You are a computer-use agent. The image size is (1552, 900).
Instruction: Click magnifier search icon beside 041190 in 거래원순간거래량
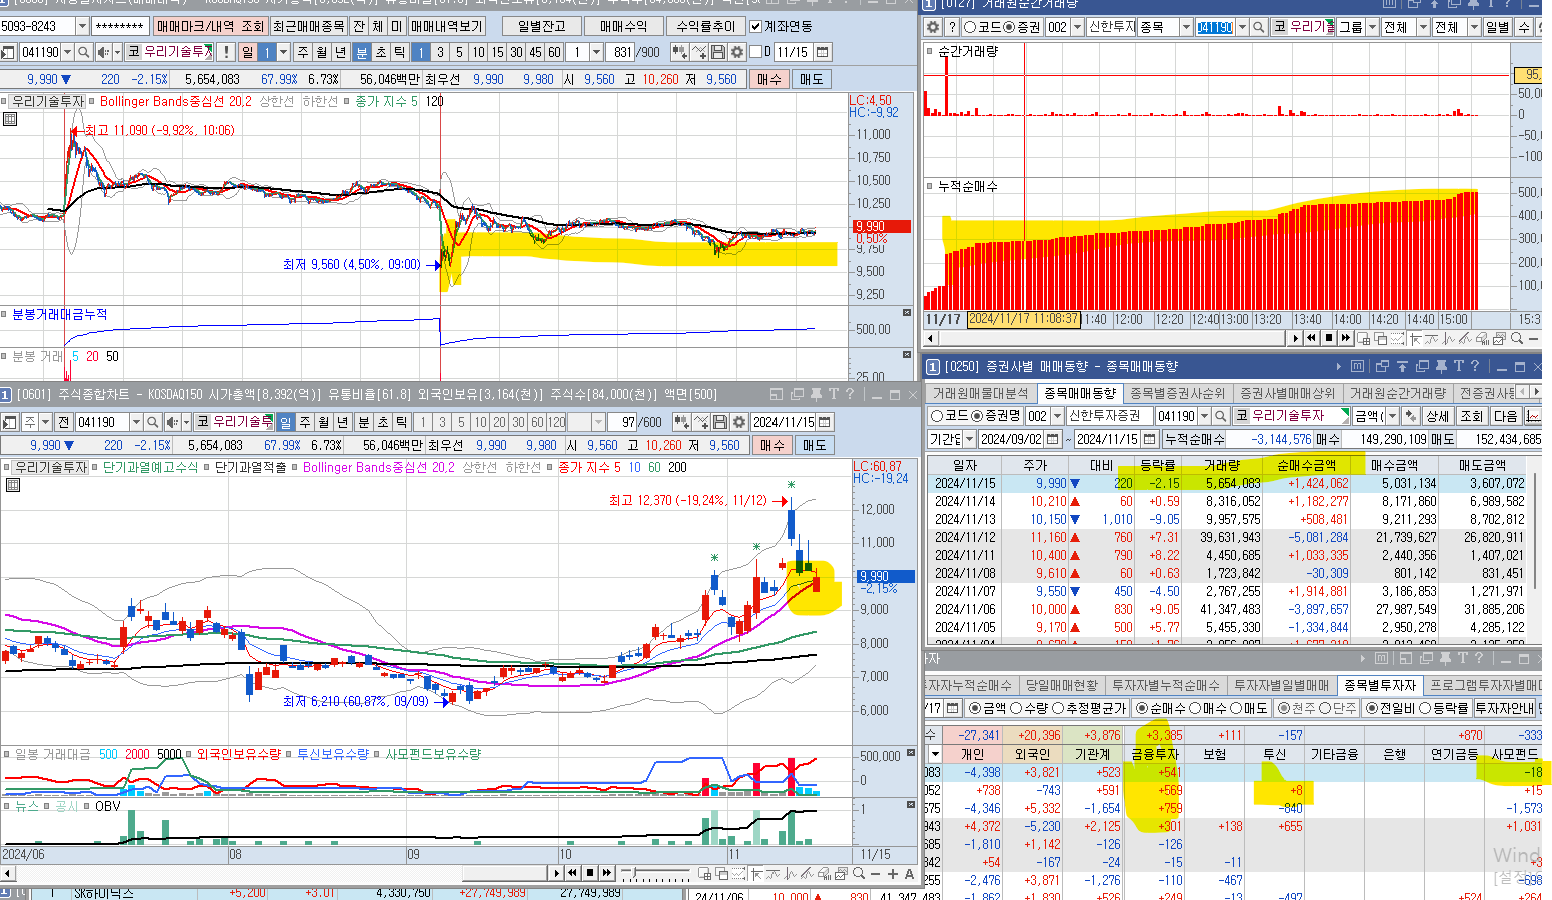(1258, 27)
